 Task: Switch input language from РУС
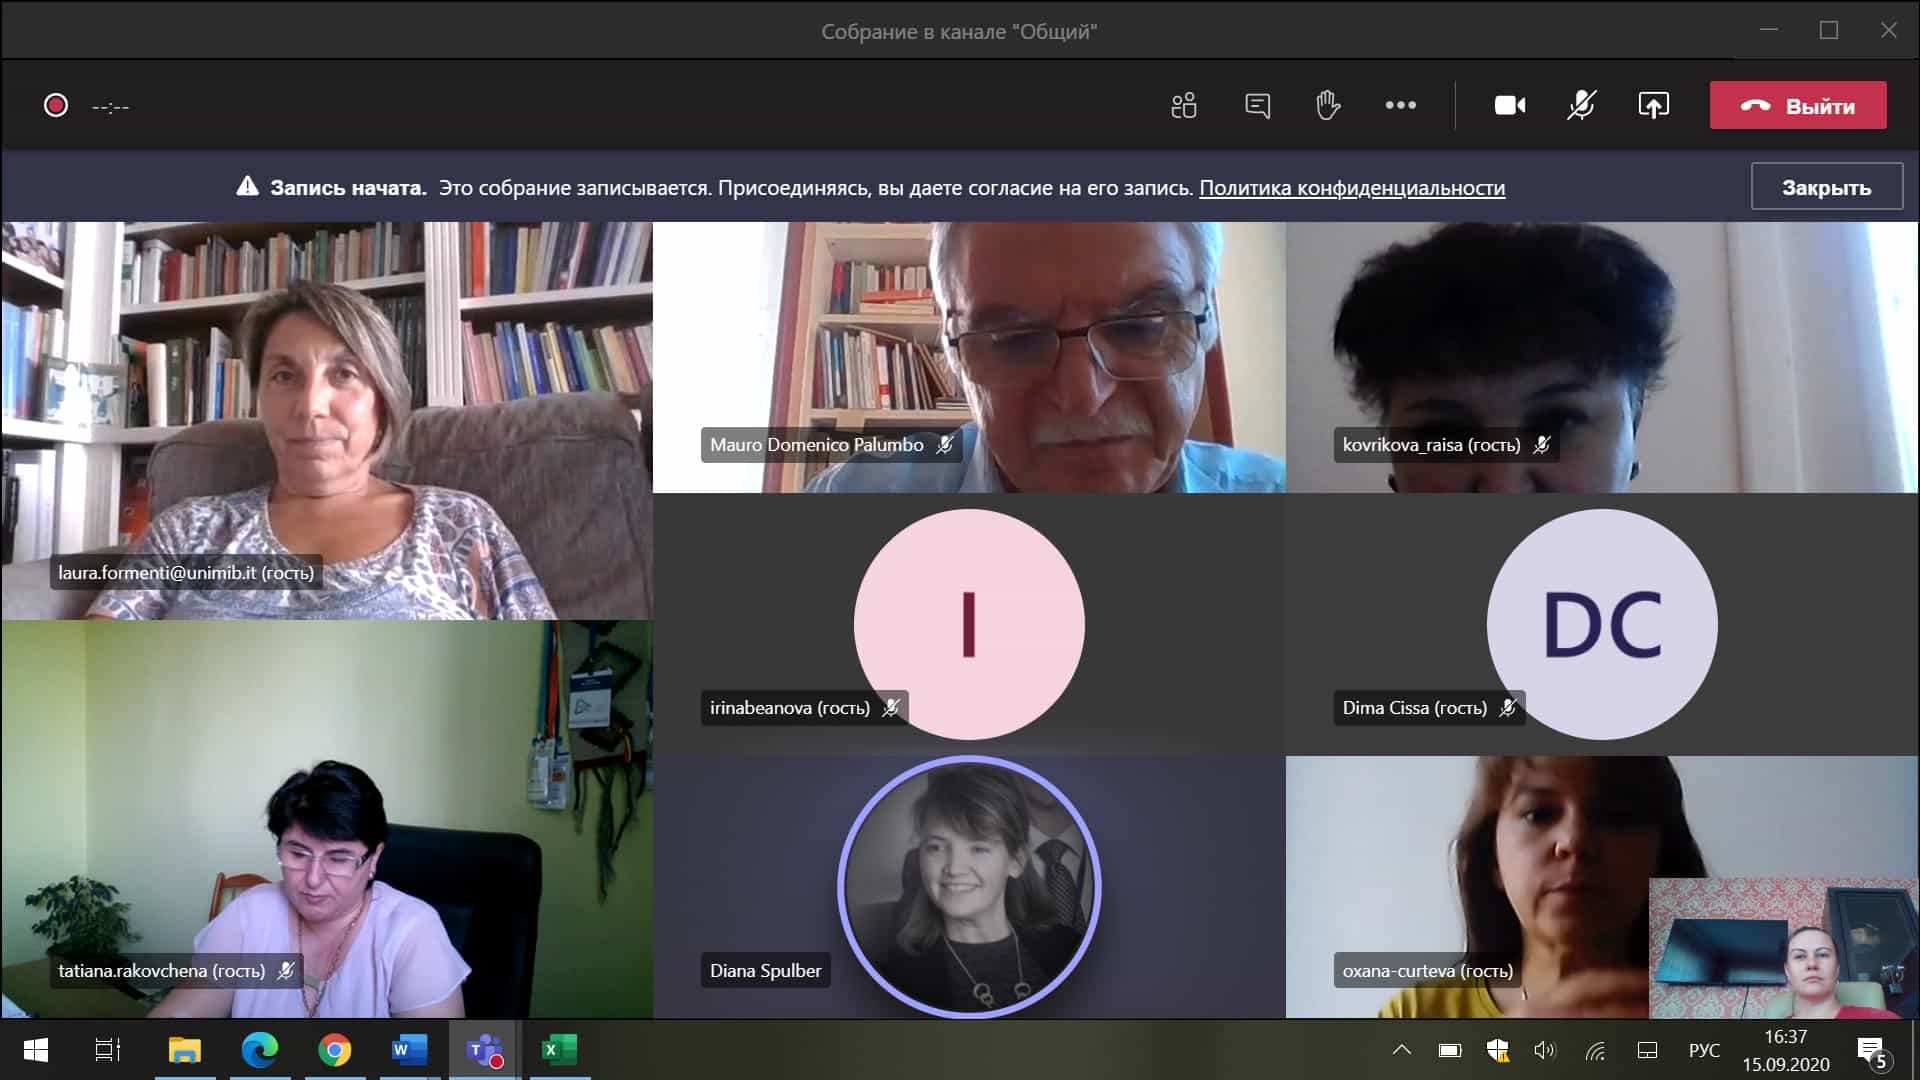[x=1704, y=1050]
